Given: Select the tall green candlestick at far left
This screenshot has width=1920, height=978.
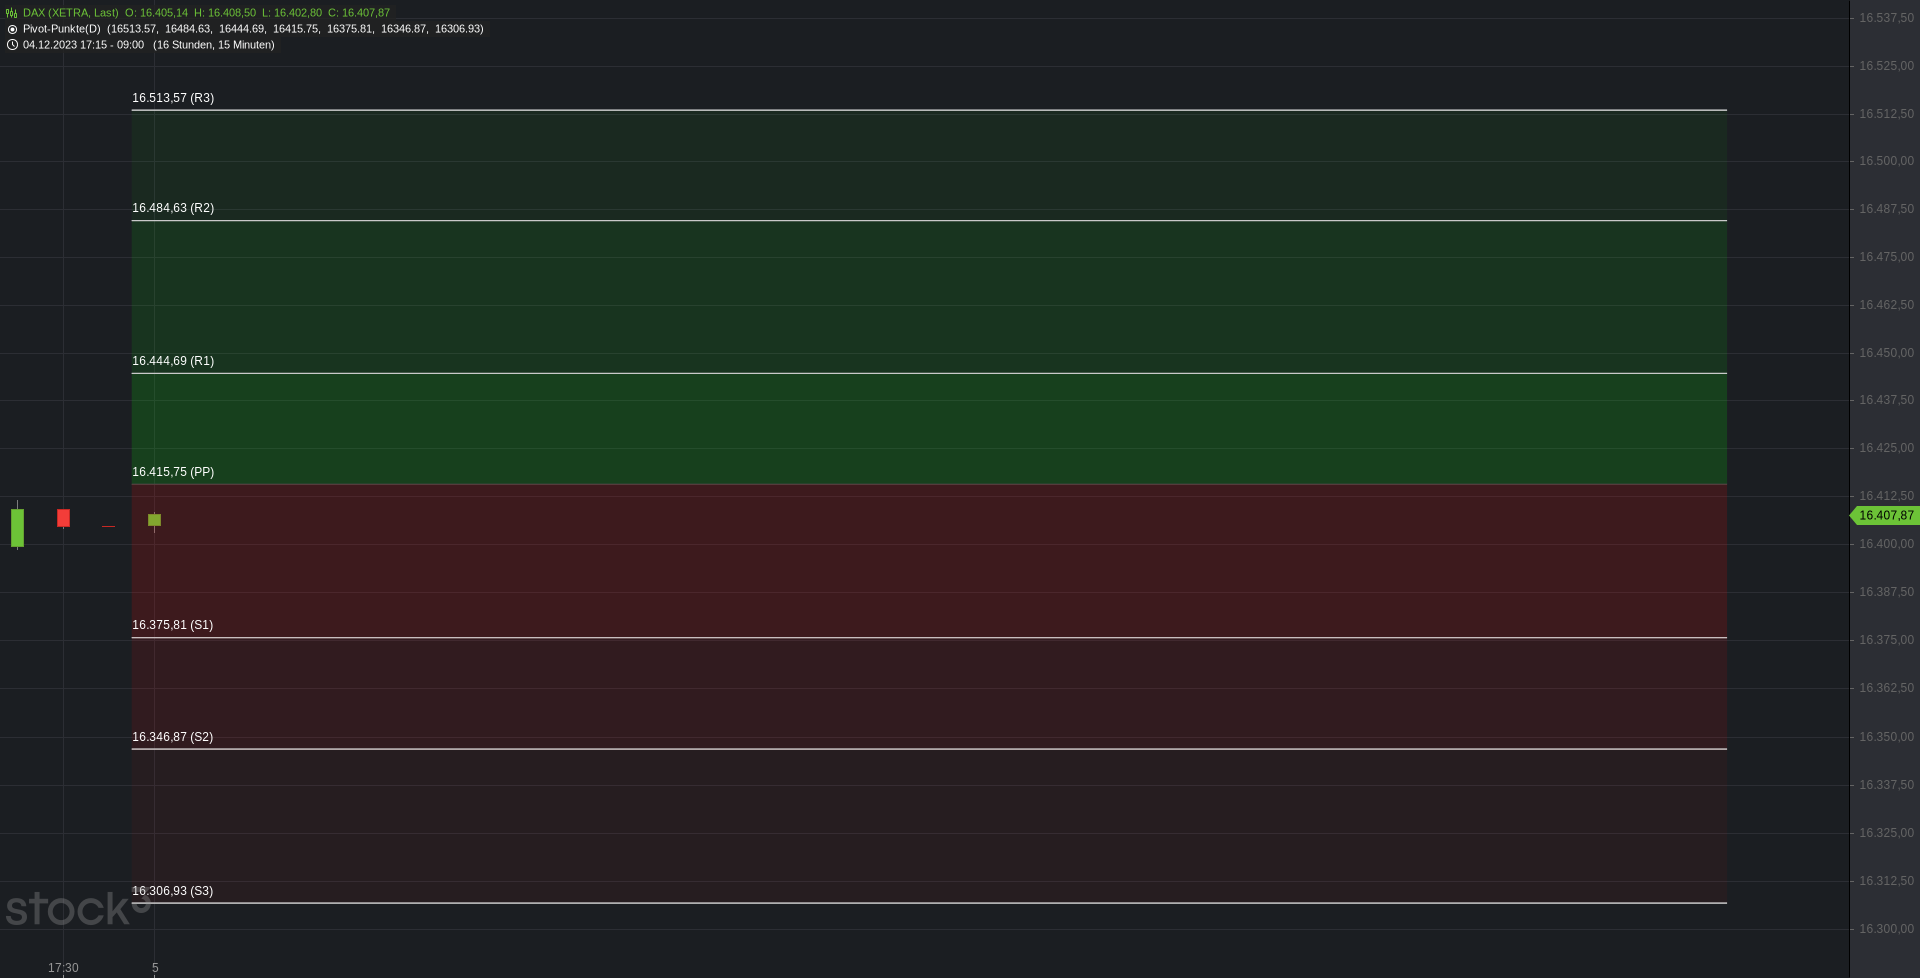Looking at the screenshot, I should click(17, 527).
